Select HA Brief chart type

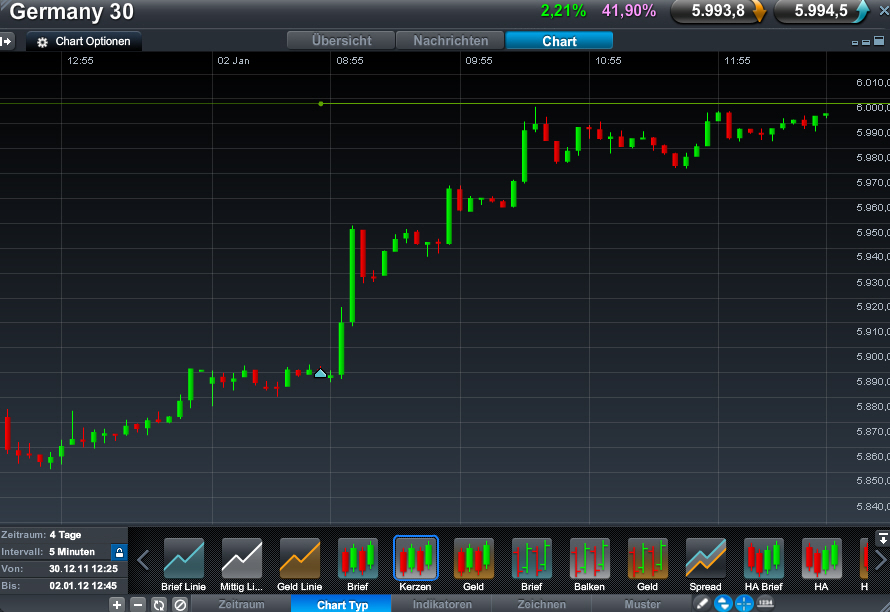pos(763,565)
